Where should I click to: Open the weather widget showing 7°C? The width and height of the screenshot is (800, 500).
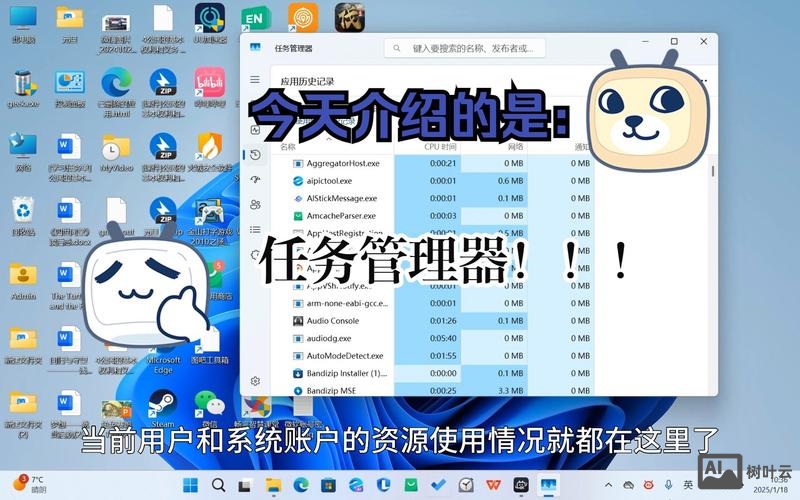point(29,484)
